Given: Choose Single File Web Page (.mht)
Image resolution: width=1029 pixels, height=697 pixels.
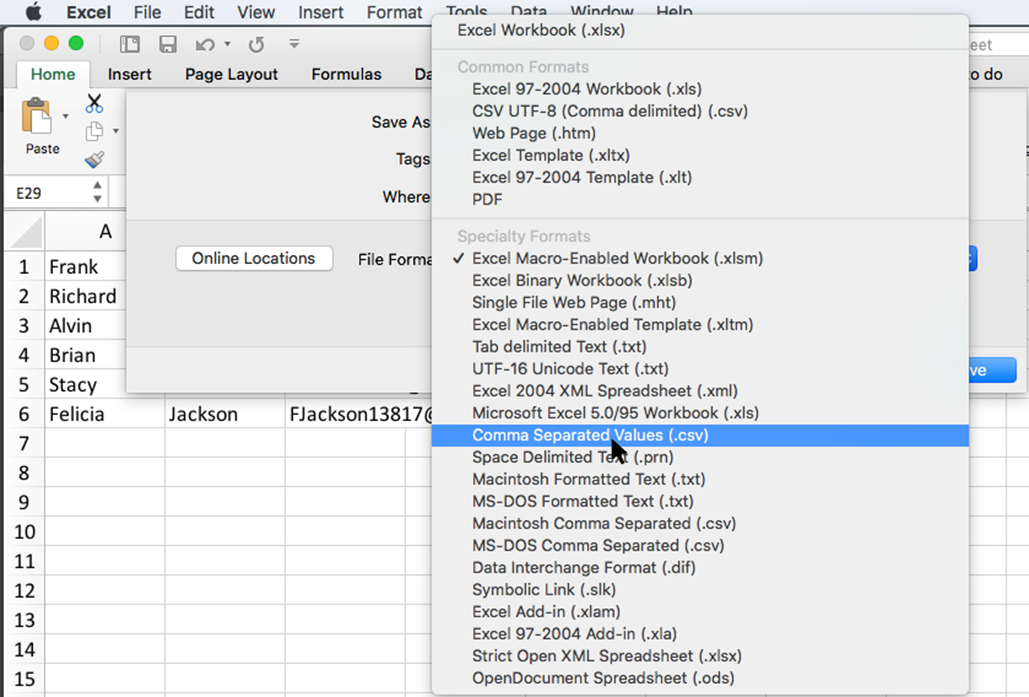Looking at the screenshot, I should [x=700, y=303].
